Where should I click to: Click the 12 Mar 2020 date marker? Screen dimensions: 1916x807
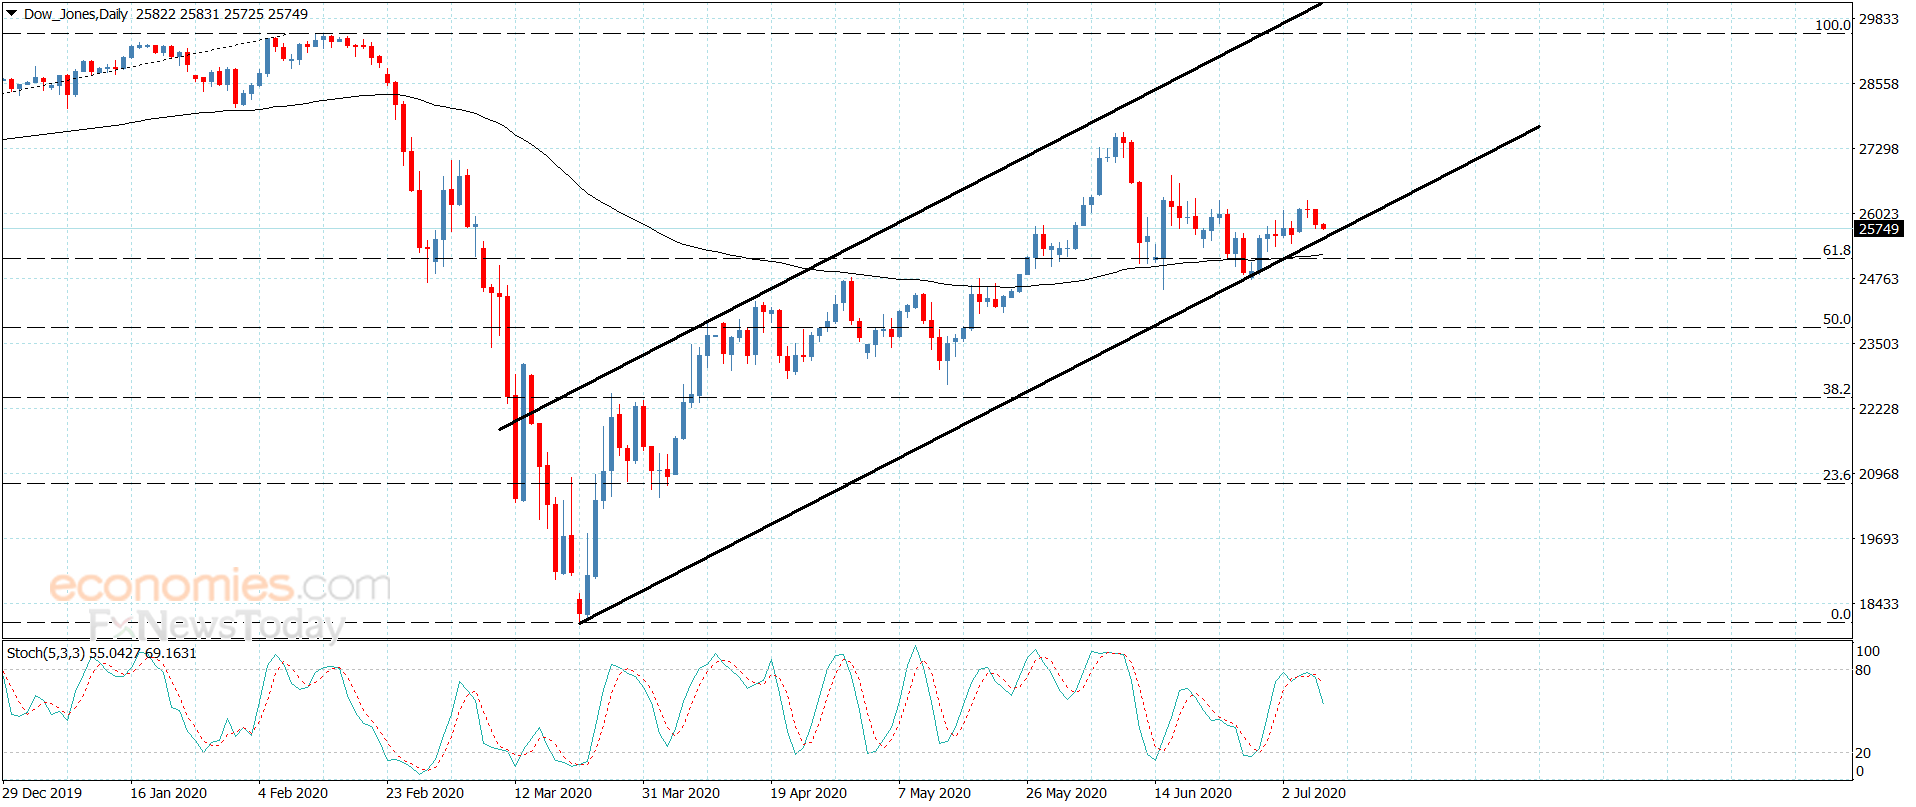552,793
